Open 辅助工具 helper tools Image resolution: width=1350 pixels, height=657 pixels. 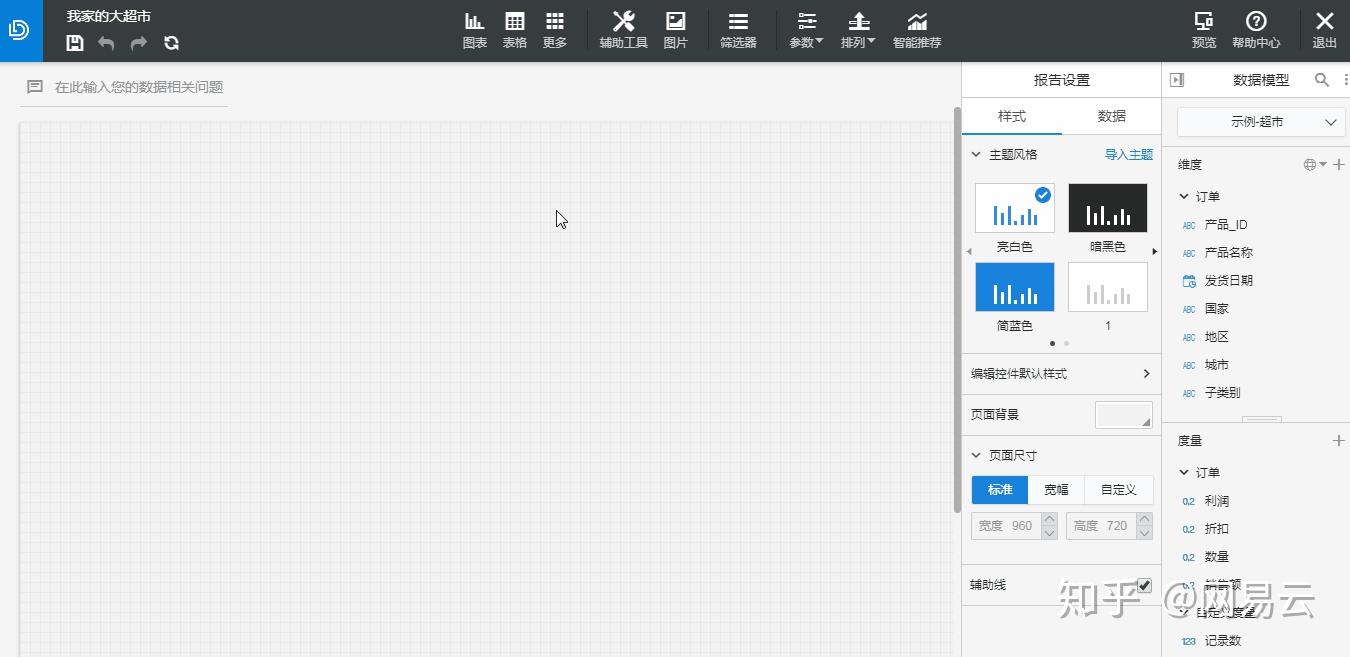[624, 30]
